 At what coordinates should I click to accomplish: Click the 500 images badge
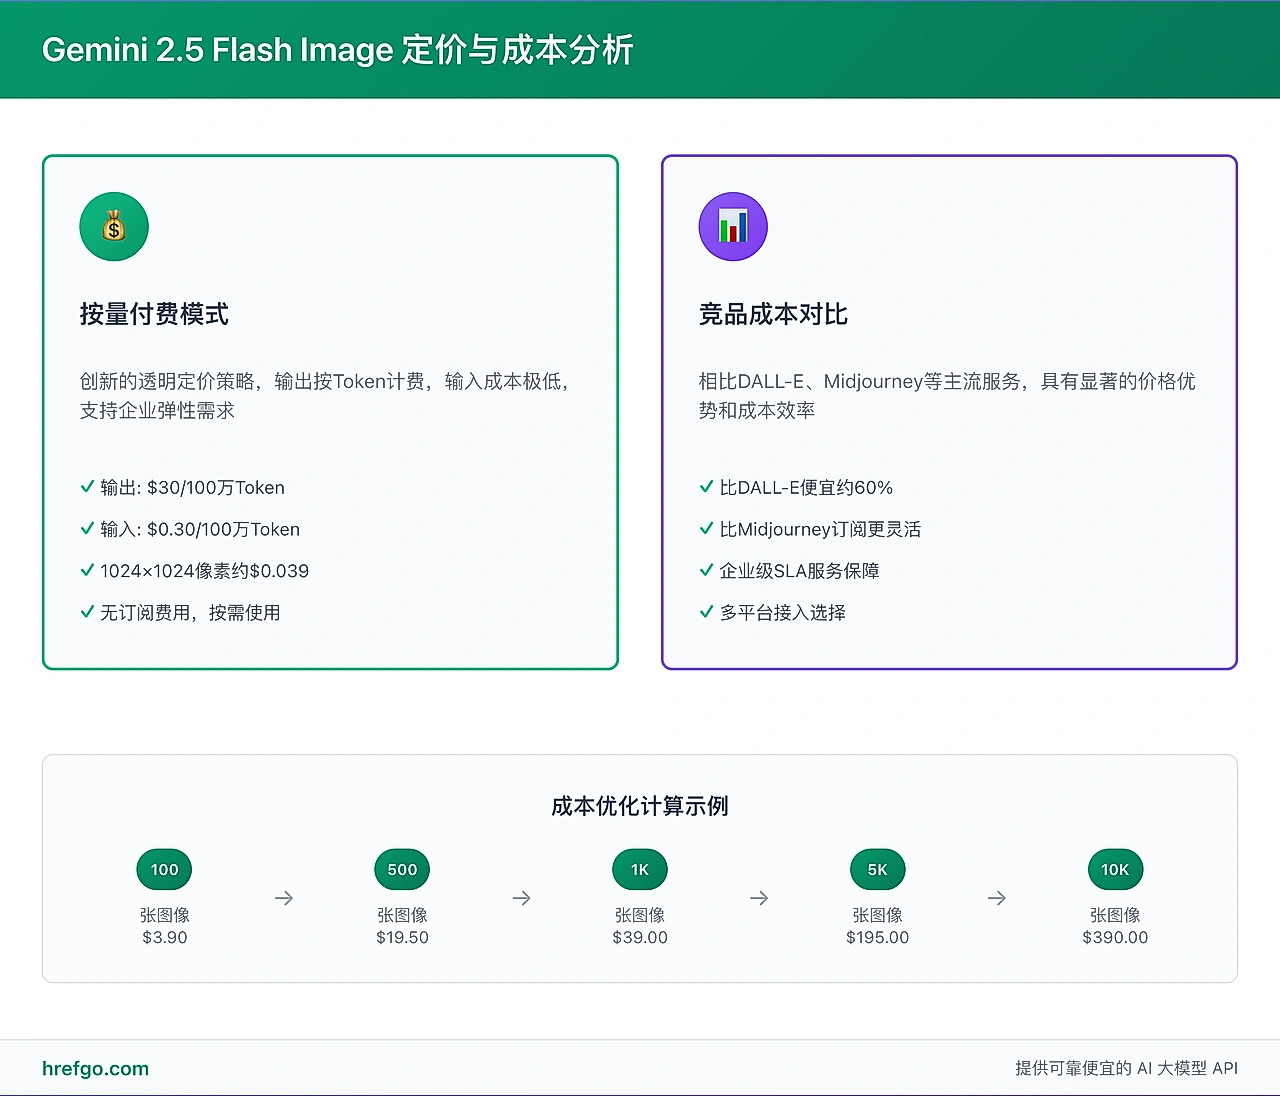tap(402, 870)
